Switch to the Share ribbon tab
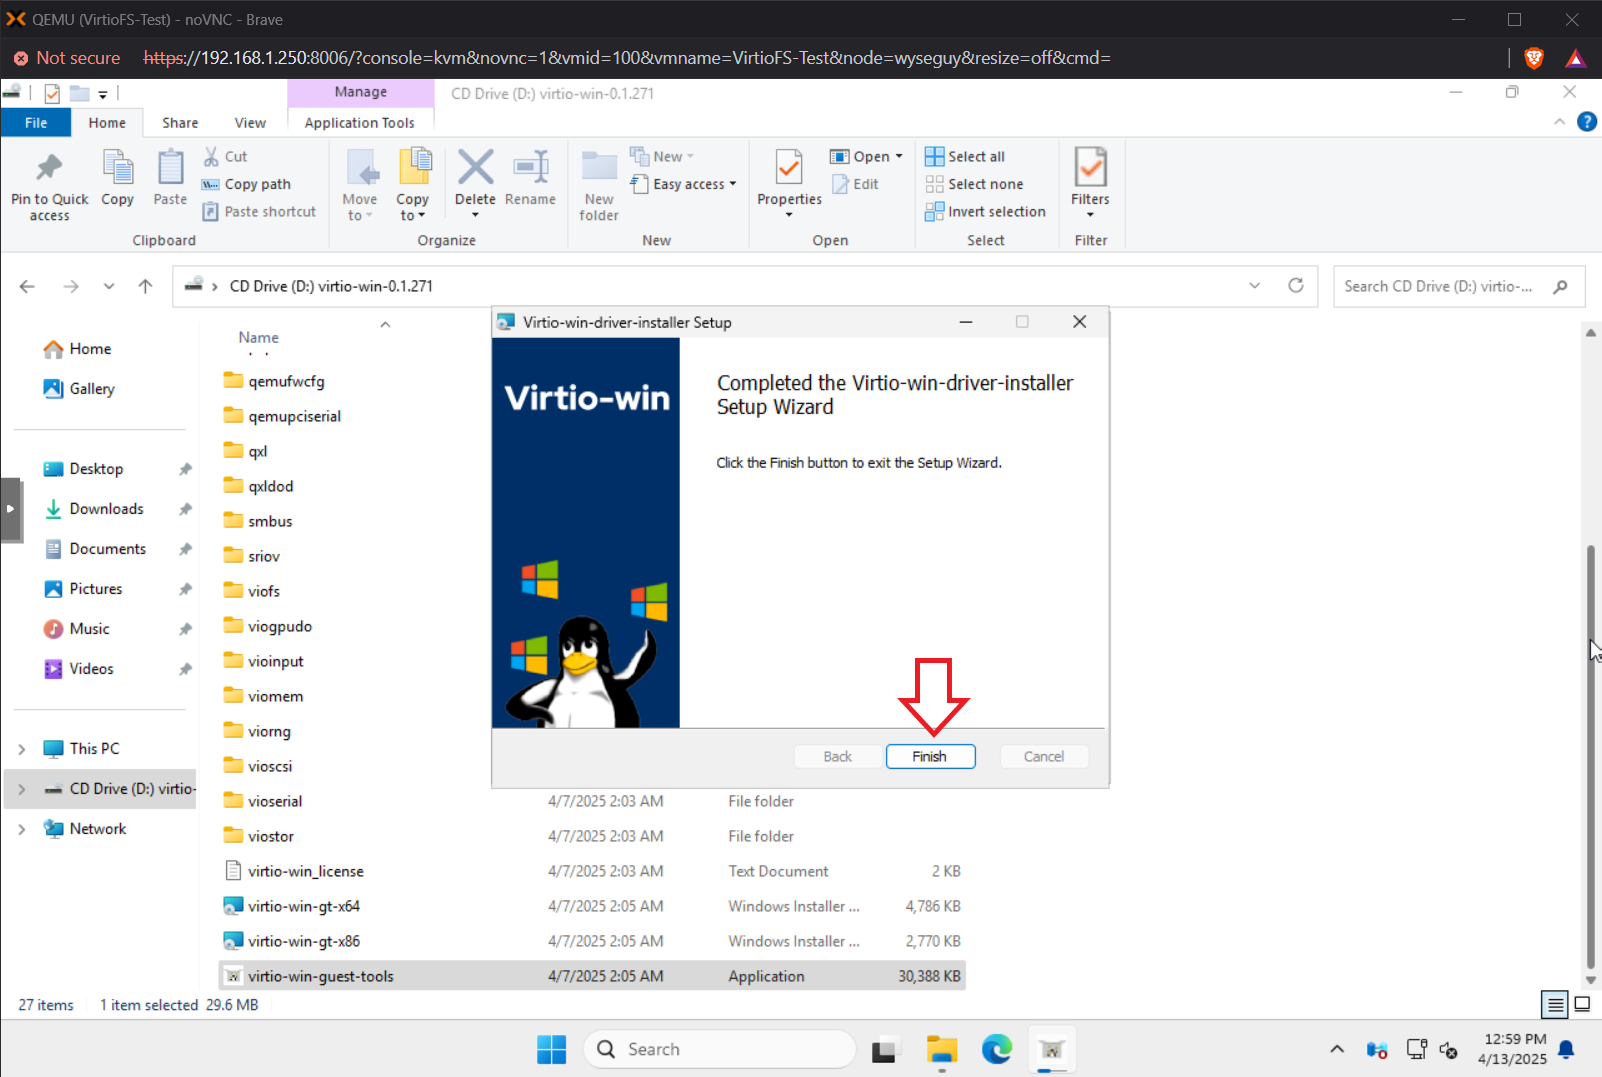This screenshot has height=1077, width=1602. pyautogui.click(x=180, y=122)
